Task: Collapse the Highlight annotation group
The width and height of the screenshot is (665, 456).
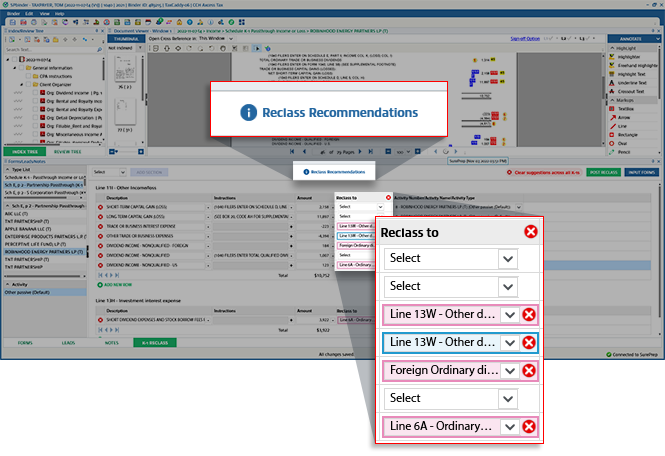Action: [x=612, y=48]
